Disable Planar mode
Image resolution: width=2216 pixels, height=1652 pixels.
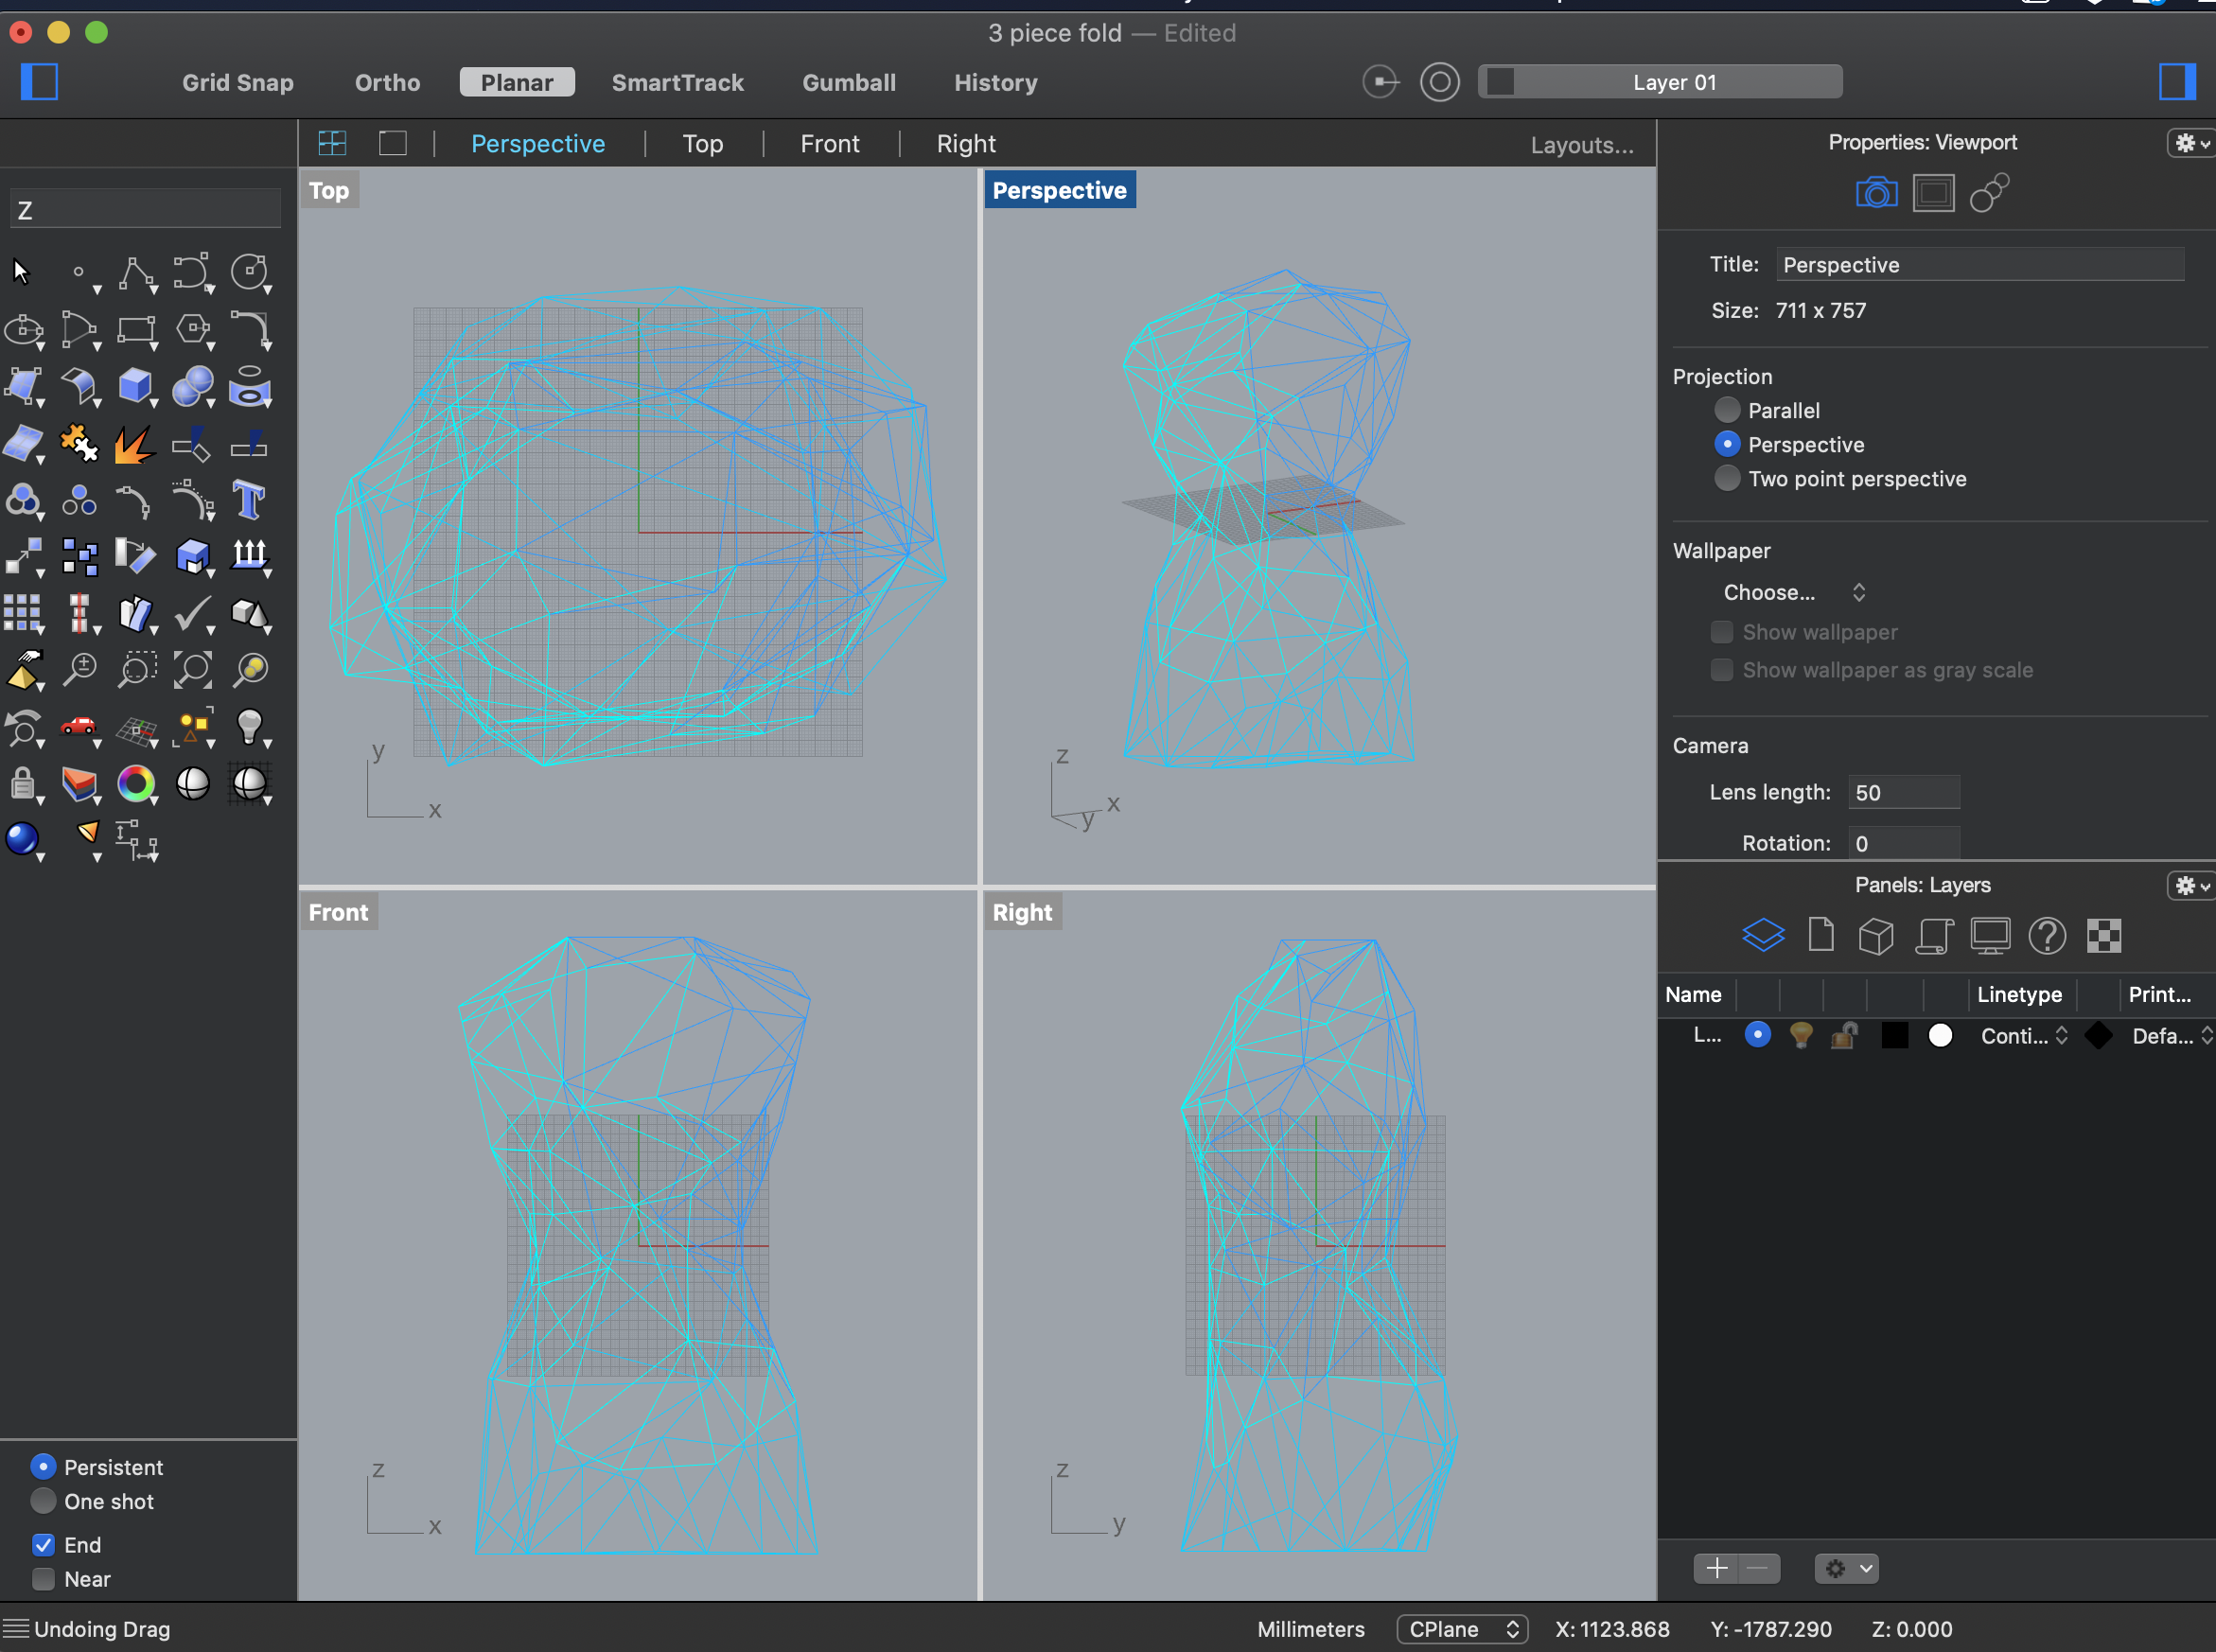[517, 83]
